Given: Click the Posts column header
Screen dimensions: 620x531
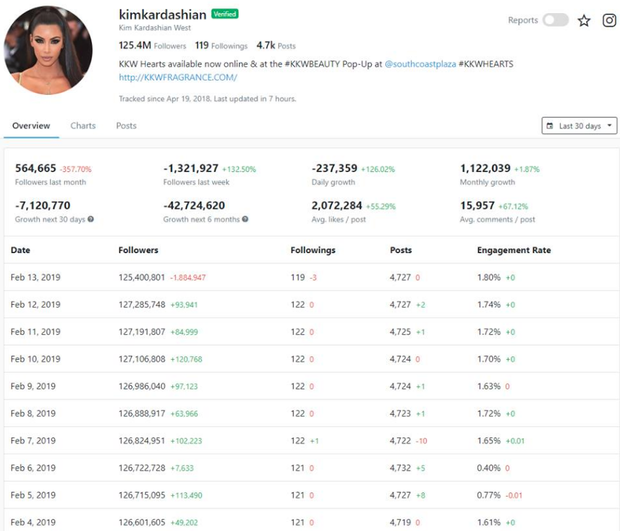Looking at the screenshot, I should tap(401, 250).
